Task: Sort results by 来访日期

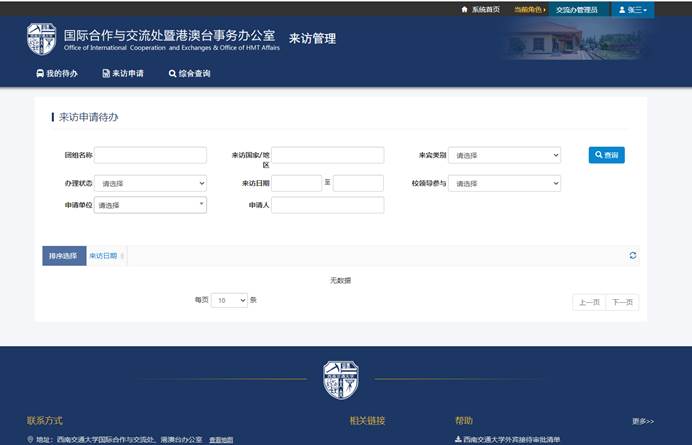Action: click(105, 256)
